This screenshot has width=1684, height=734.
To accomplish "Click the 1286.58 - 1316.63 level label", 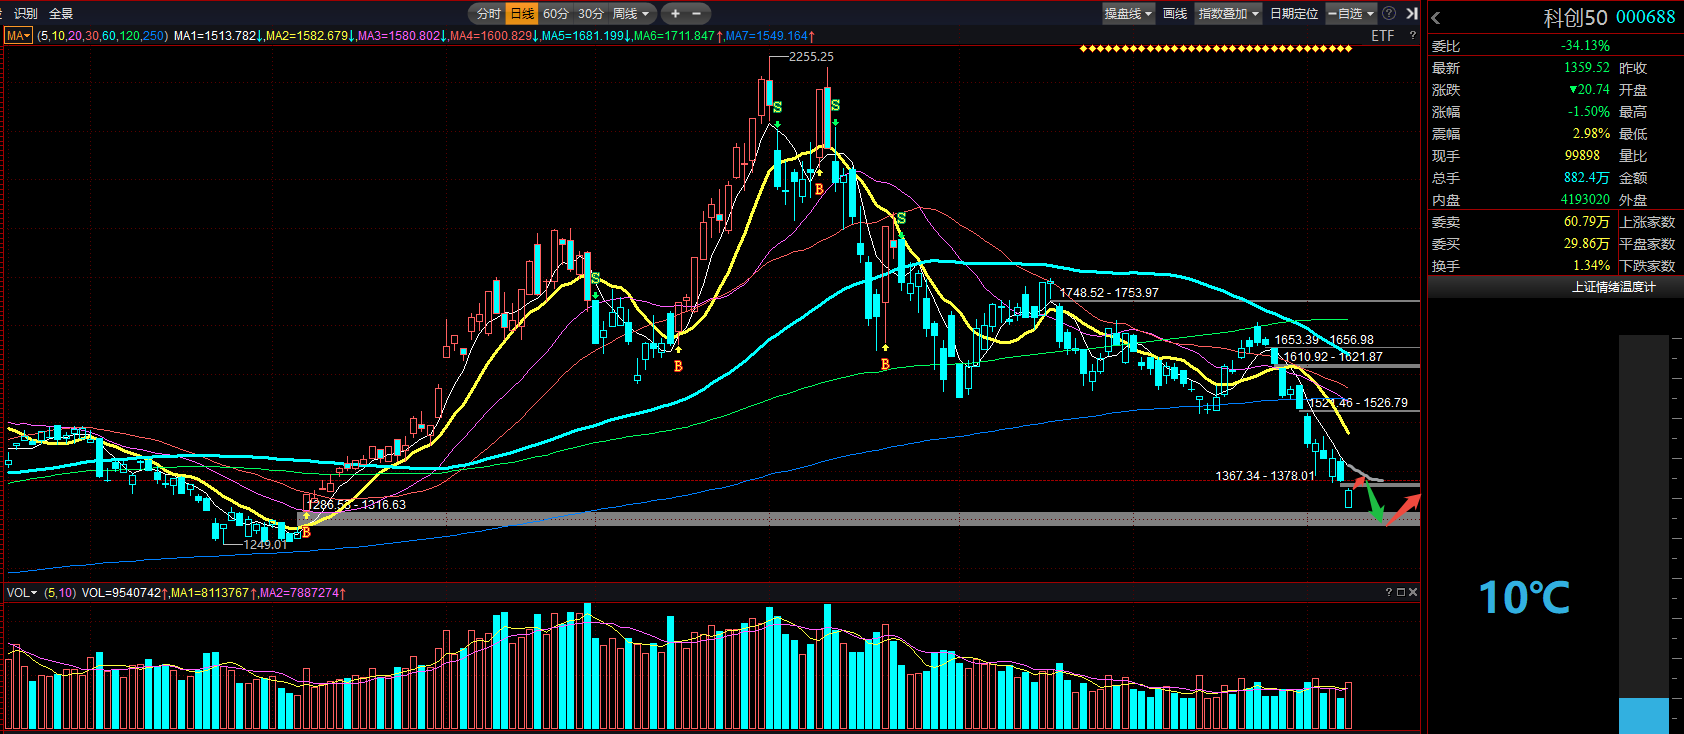I will 356,505.
